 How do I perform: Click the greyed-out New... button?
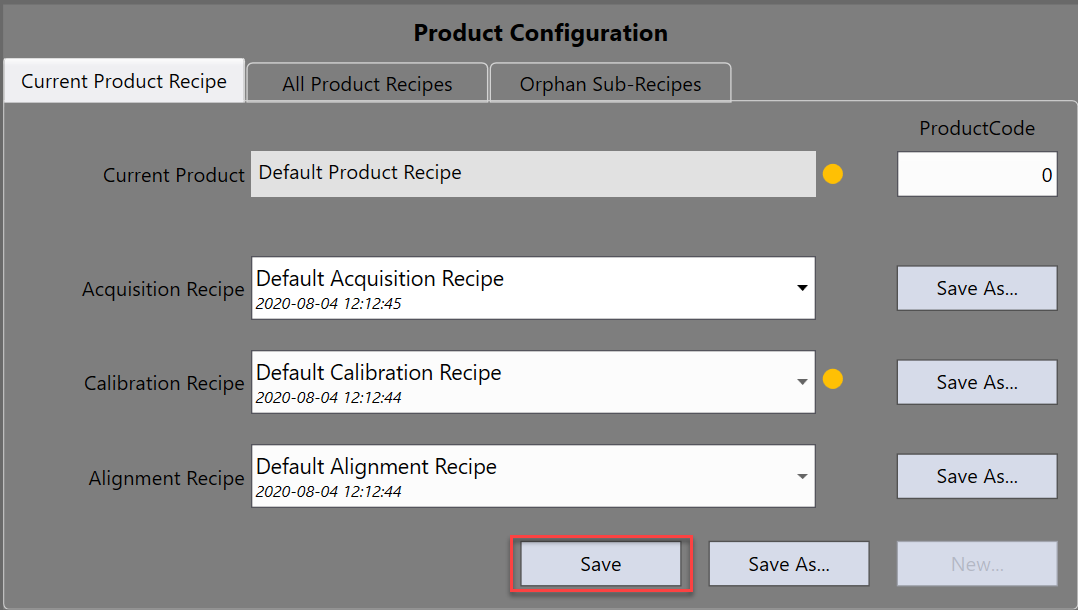pyautogui.click(x=976, y=564)
